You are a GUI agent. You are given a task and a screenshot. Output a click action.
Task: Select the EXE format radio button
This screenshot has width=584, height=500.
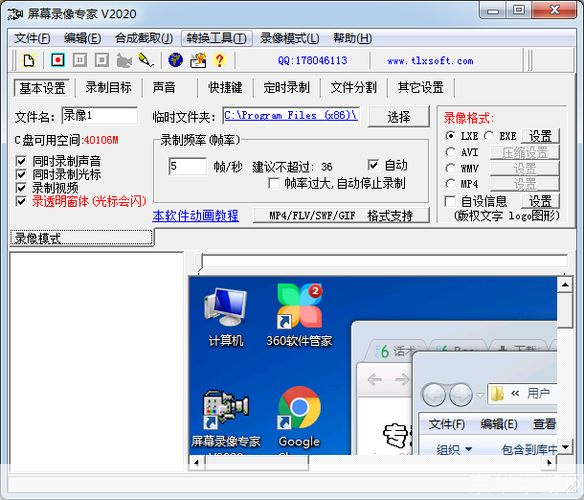489,136
